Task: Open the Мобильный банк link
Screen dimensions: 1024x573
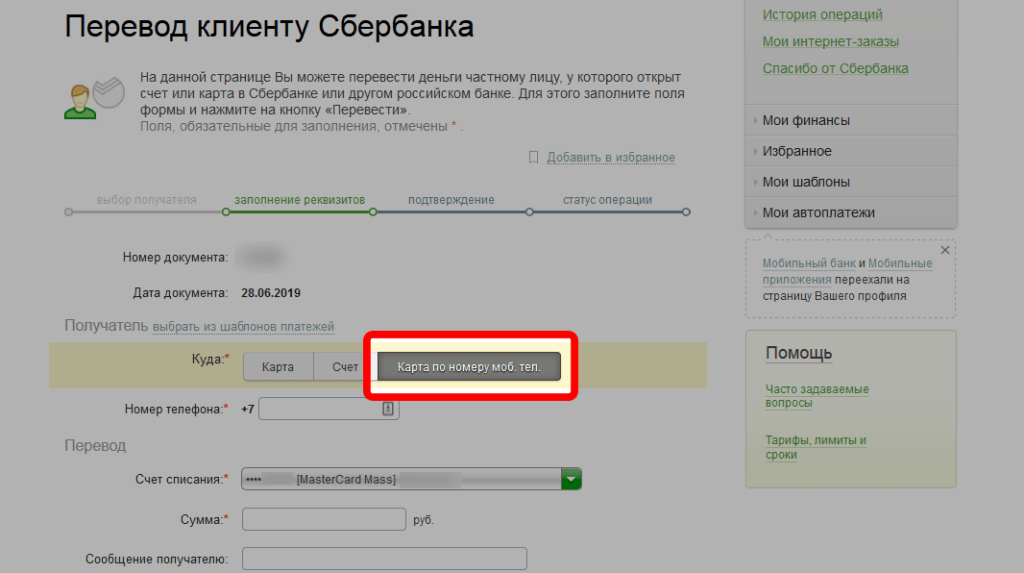Action: click(808, 263)
